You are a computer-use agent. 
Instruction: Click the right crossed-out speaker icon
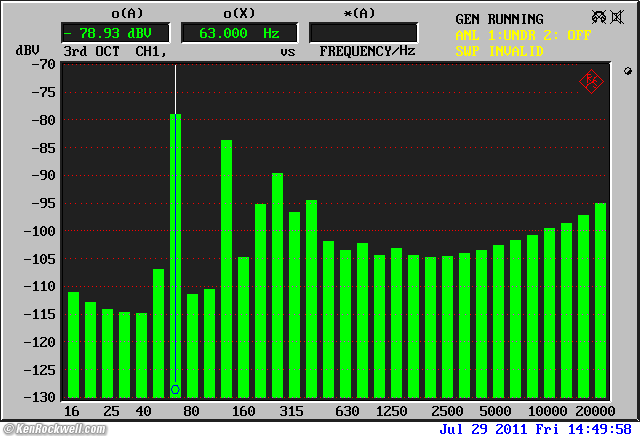pyautogui.click(x=621, y=17)
